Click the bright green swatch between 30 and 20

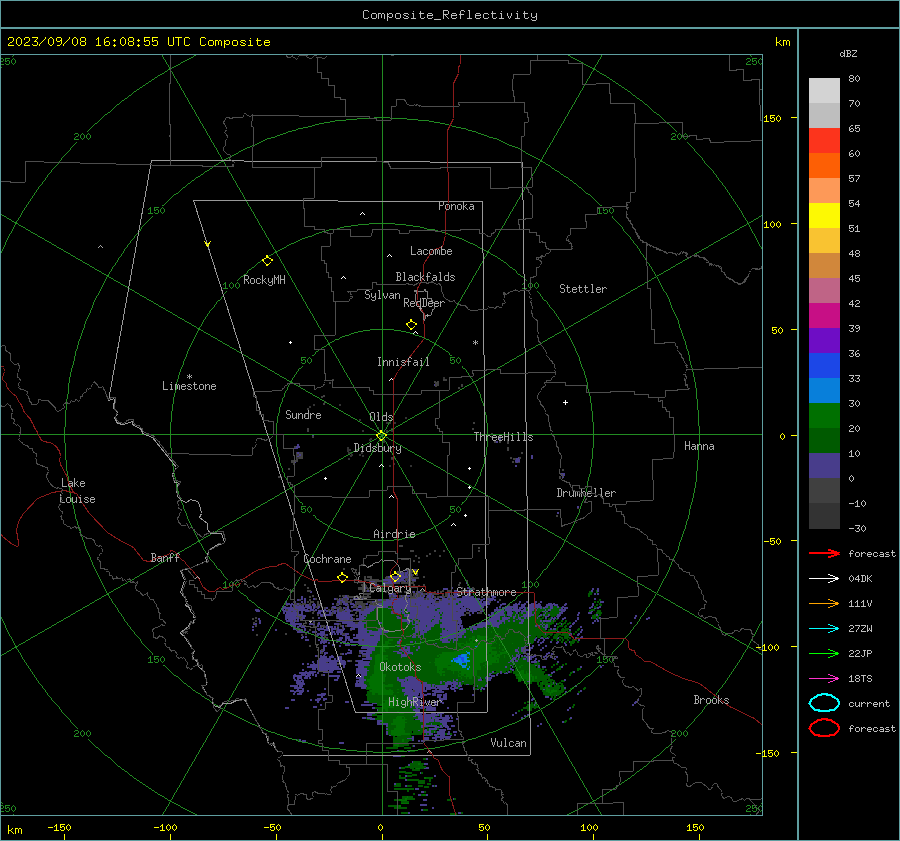pos(824,416)
